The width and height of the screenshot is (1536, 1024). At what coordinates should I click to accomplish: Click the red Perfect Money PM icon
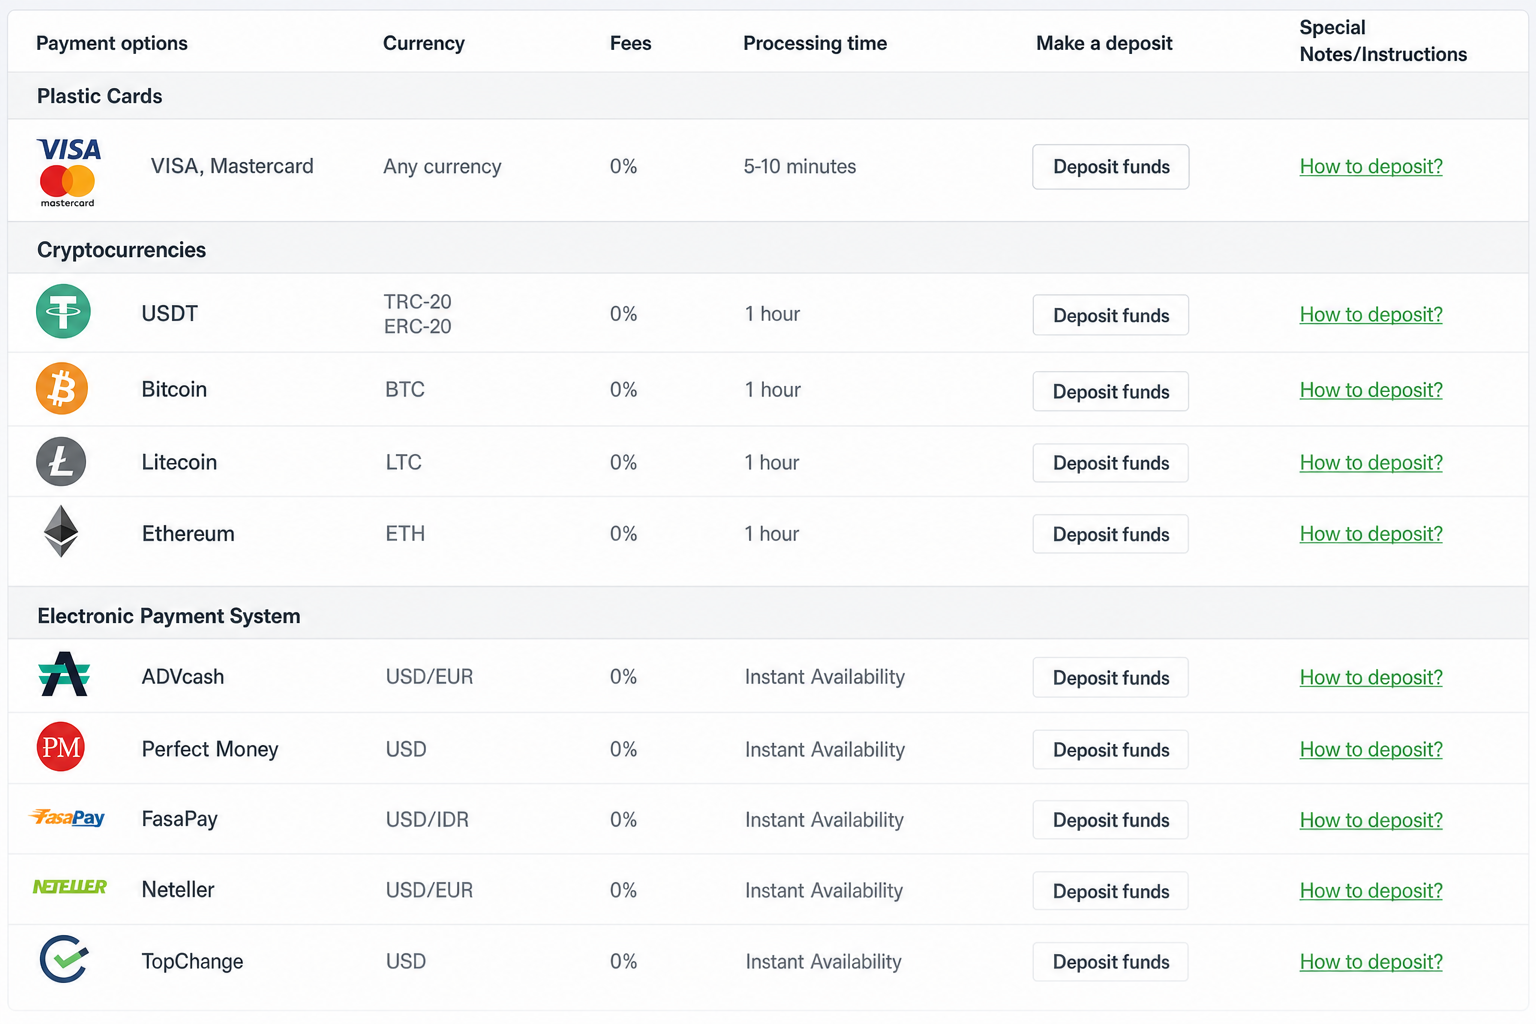pyautogui.click(x=61, y=747)
